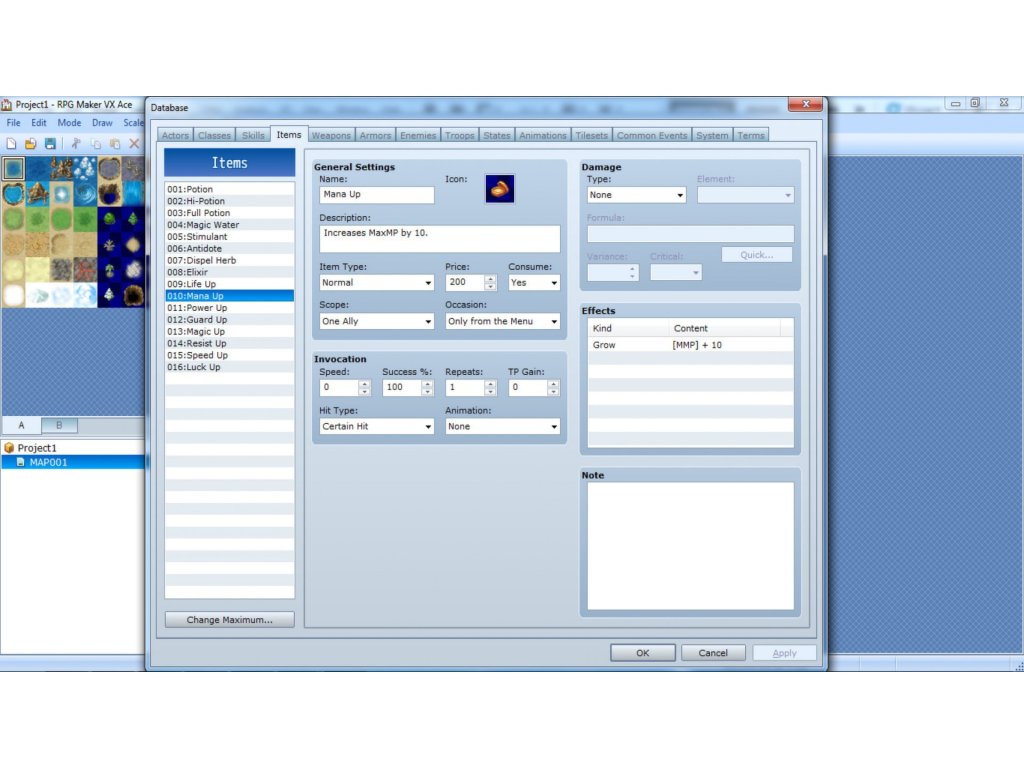Click the Name field containing Mana Up
The image size is (1024, 768).
(x=377, y=195)
